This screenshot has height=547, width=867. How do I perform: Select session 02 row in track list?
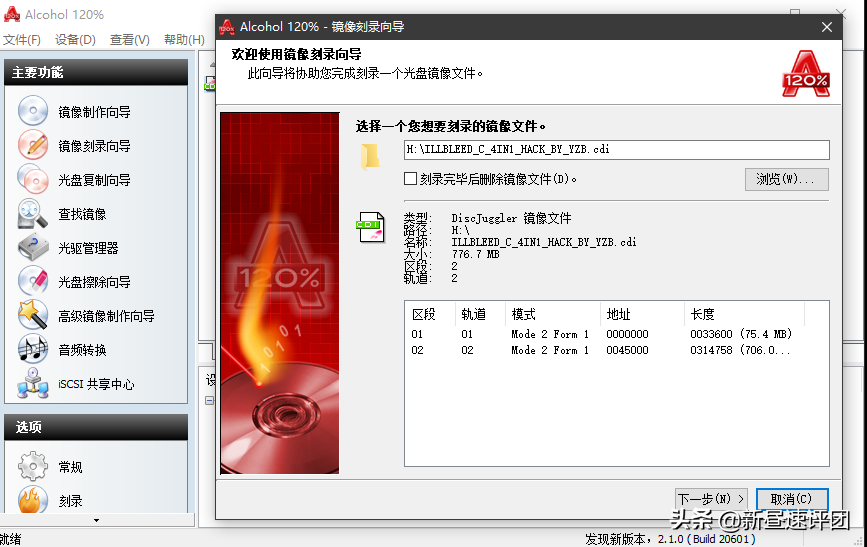[x=600, y=350]
